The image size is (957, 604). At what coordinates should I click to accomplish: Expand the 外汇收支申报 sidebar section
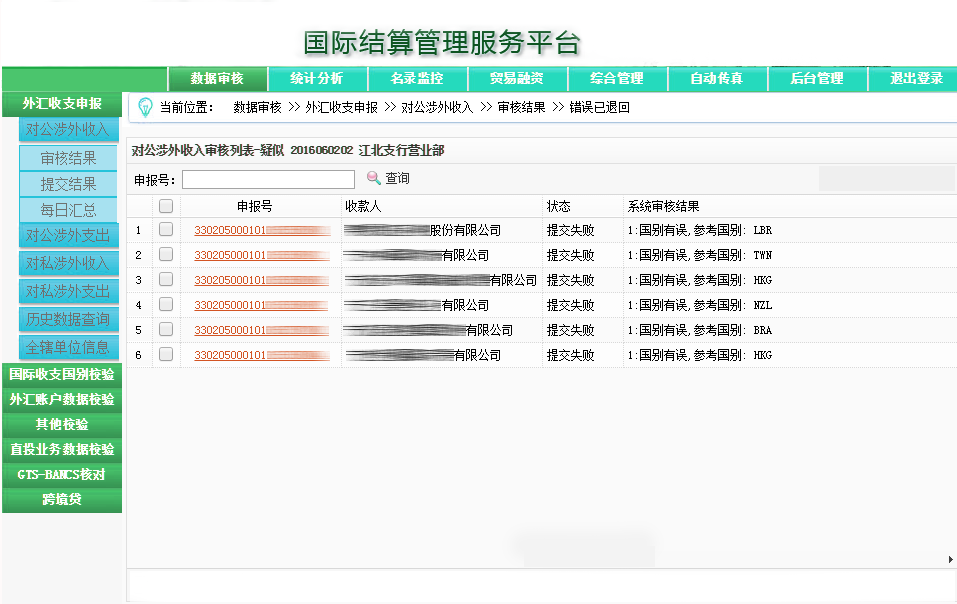62,103
